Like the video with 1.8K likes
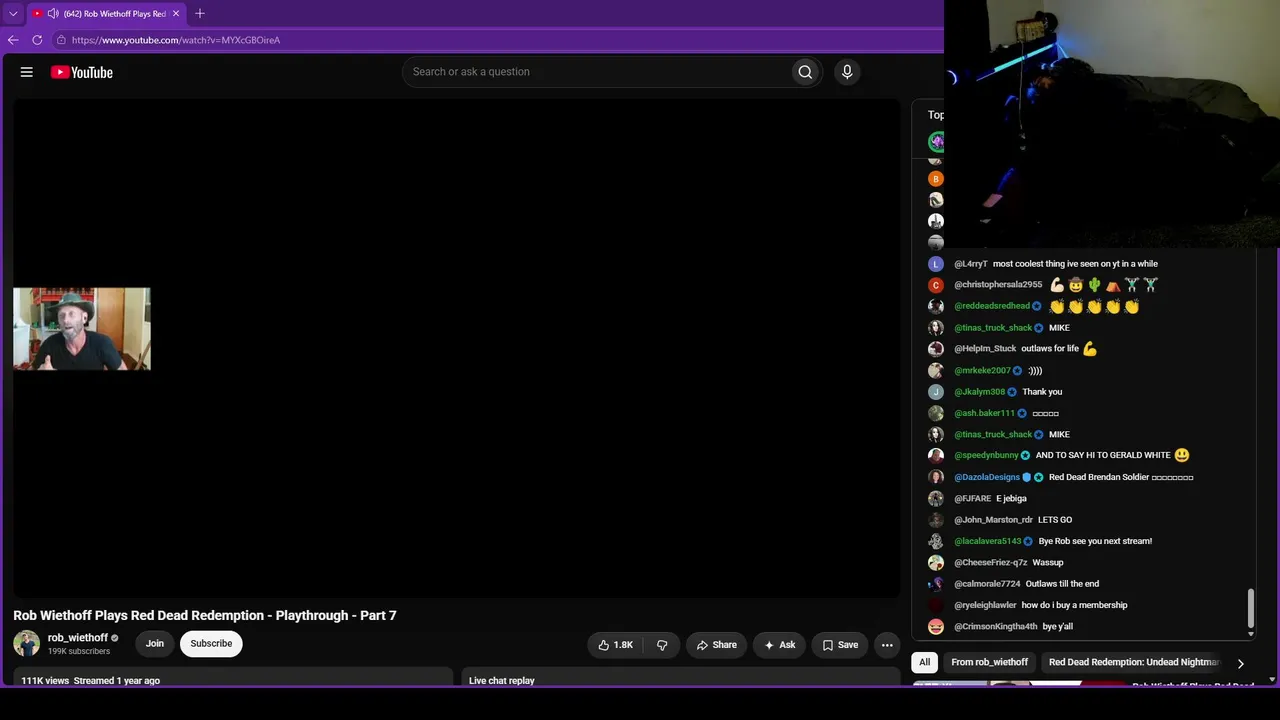1280x720 pixels. tap(615, 645)
